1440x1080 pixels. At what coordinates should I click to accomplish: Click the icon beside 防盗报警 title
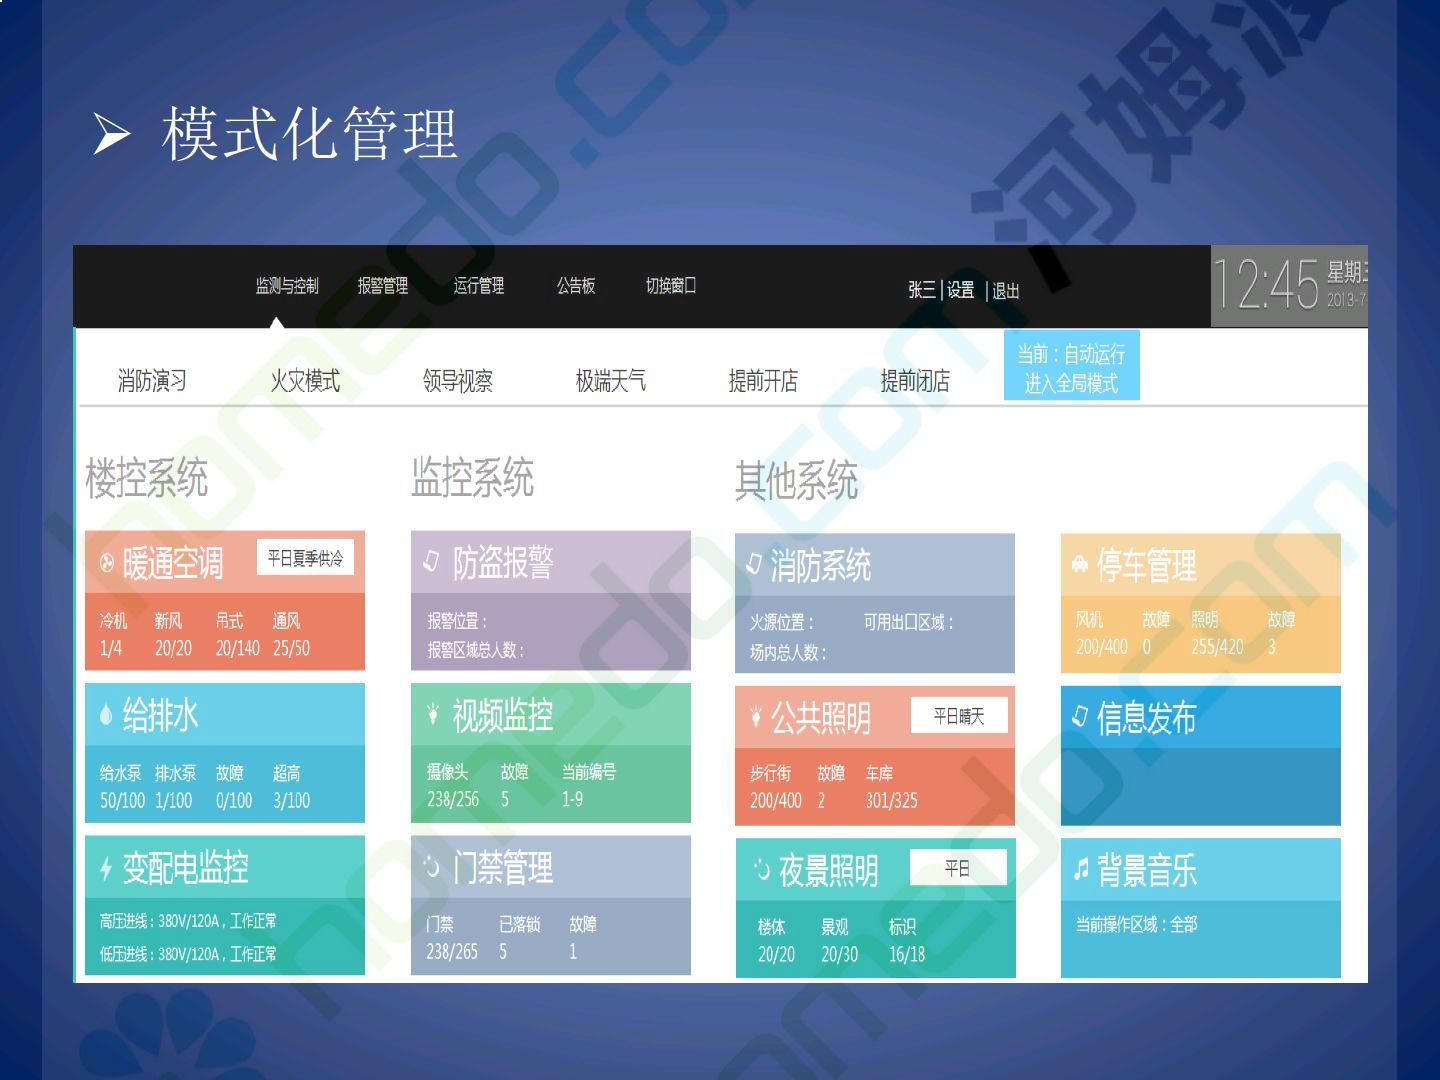(432, 562)
